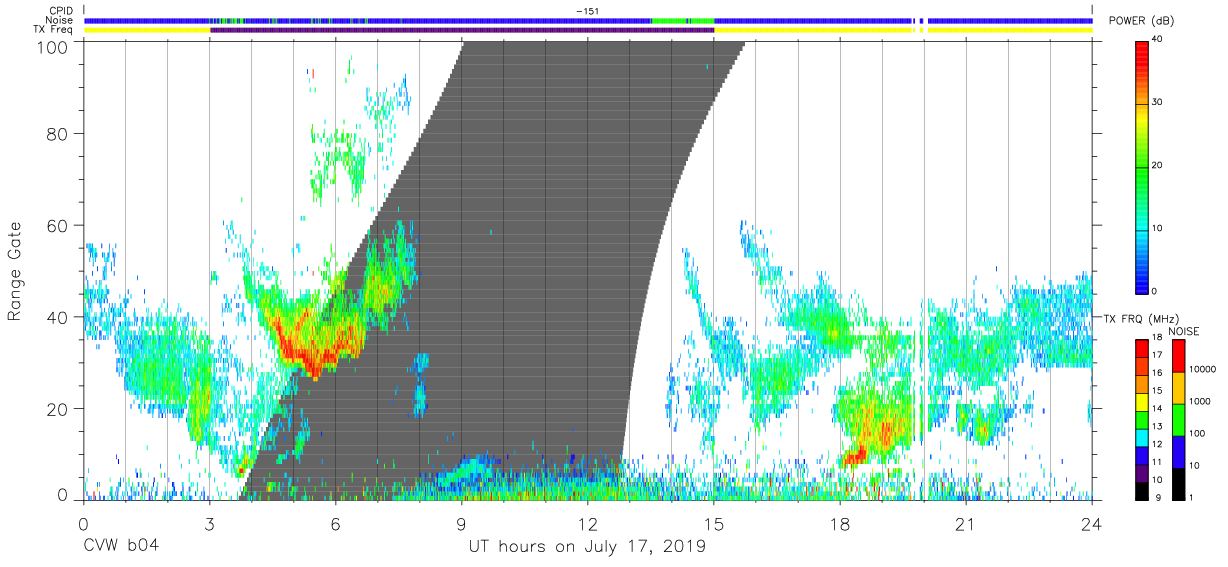Image resolution: width=1228 pixels, height=567 pixels.
Task: Click the '20' tick on the Range Gate axis
Action: pos(58,409)
